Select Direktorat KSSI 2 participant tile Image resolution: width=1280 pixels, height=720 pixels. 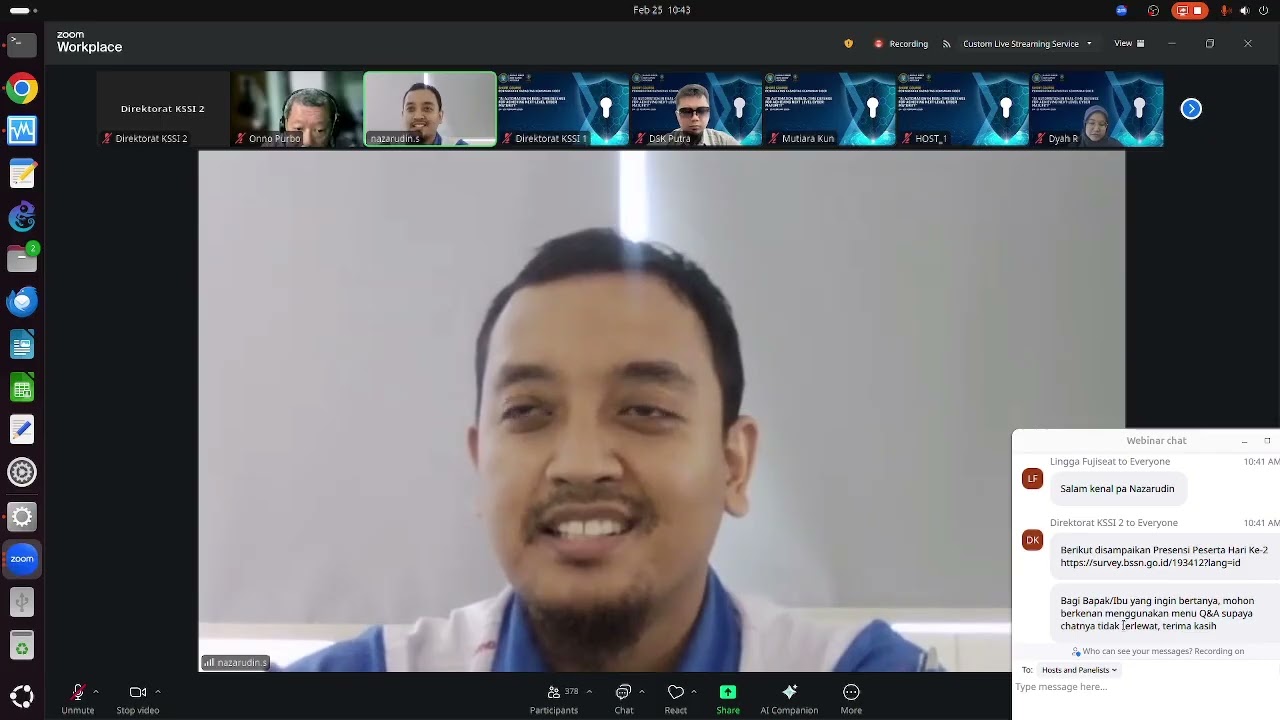point(163,109)
